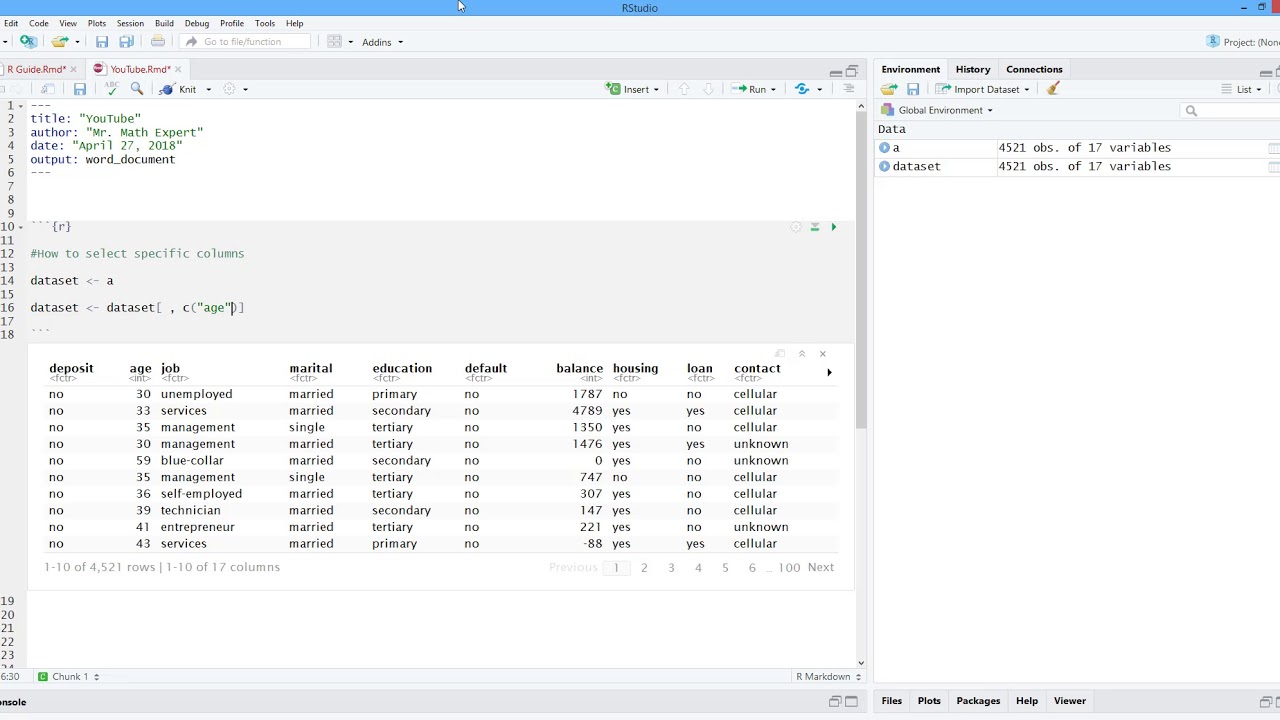Image resolution: width=1280 pixels, height=720 pixels.
Task: Expand the Knit options arrow
Action: pos(208,89)
